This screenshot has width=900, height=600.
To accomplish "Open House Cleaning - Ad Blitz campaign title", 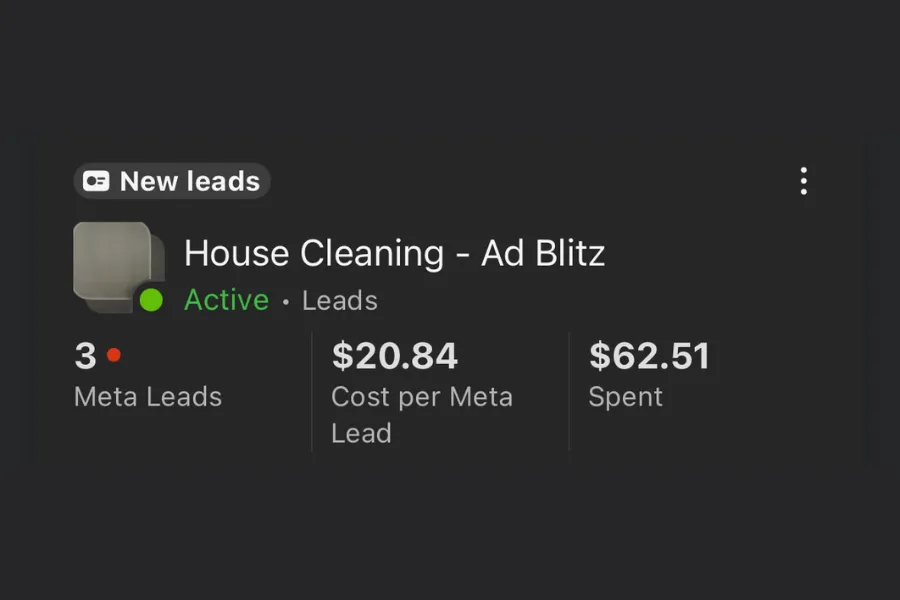I will click(x=394, y=253).
